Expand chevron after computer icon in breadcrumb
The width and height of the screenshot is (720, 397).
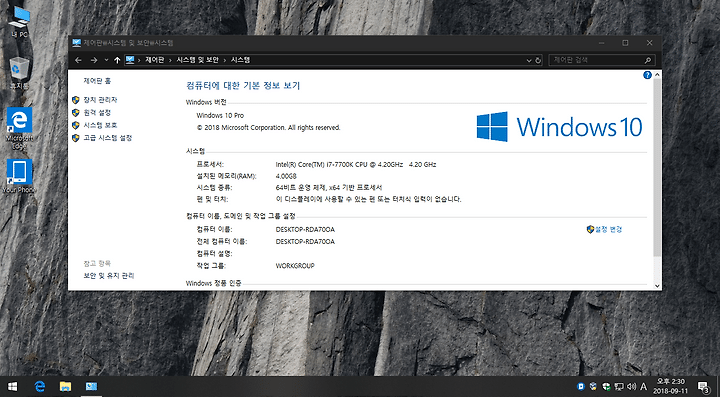click(x=139, y=60)
